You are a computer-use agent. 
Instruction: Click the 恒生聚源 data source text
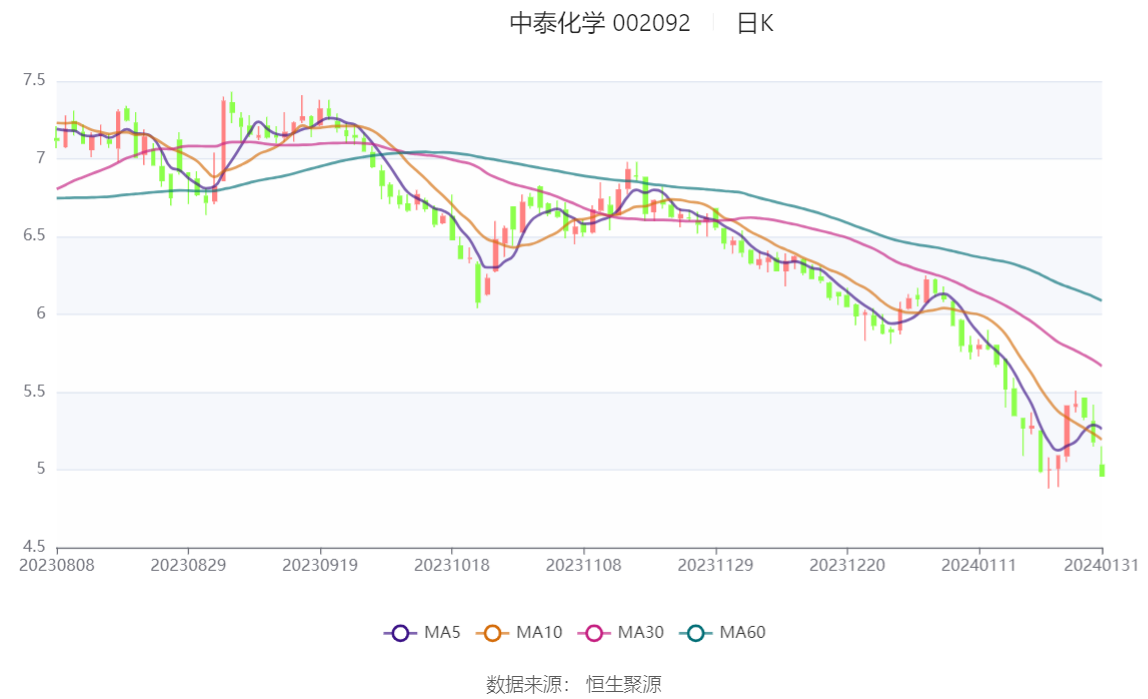click(624, 684)
